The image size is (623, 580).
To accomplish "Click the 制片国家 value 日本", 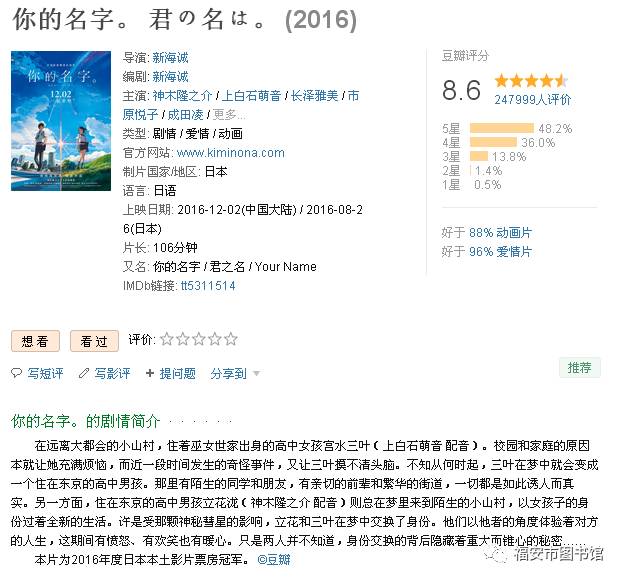I will click(x=216, y=172).
